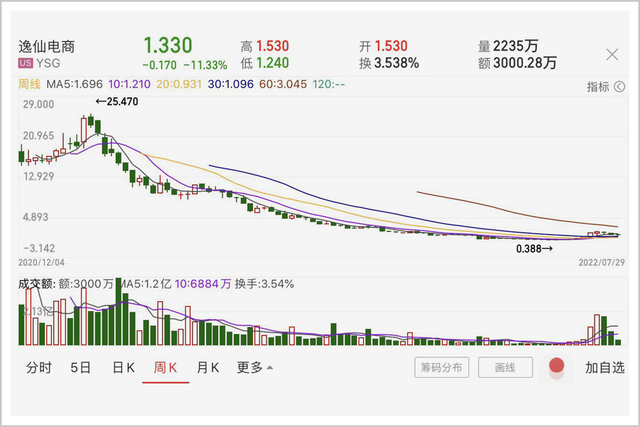This screenshot has height=427, width=640.
Task: Click the 60:3.045 moving average legend
Action: coord(283,84)
